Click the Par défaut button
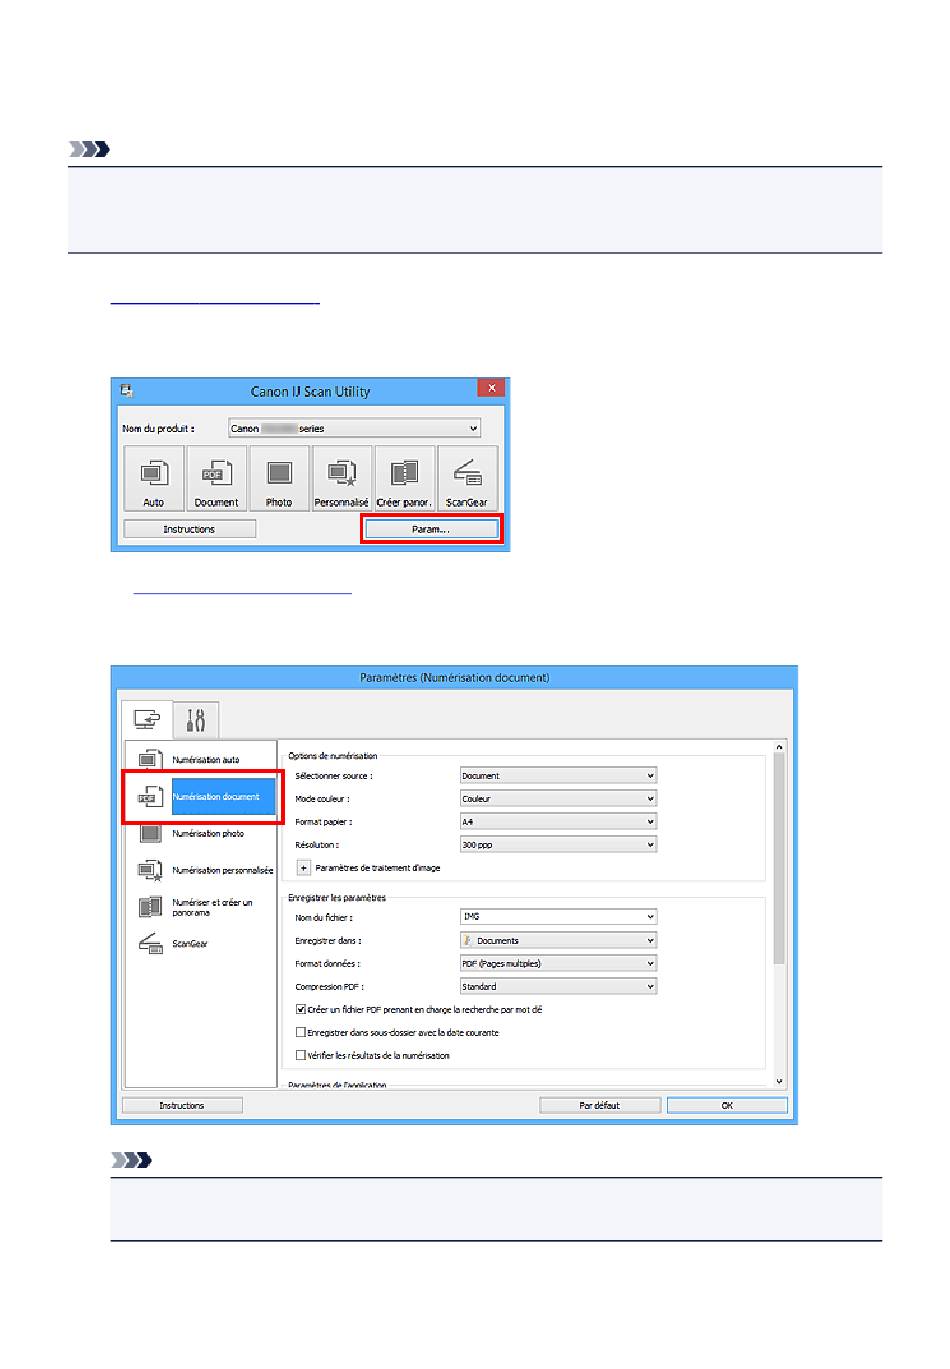The width and height of the screenshot is (950, 1369). (x=600, y=1106)
